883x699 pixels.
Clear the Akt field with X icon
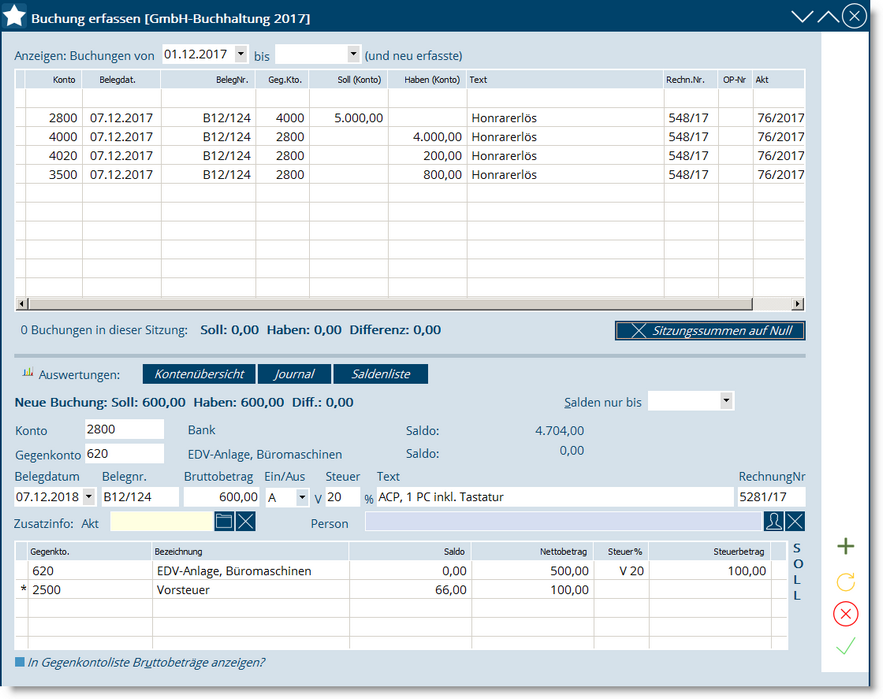pos(246,521)
